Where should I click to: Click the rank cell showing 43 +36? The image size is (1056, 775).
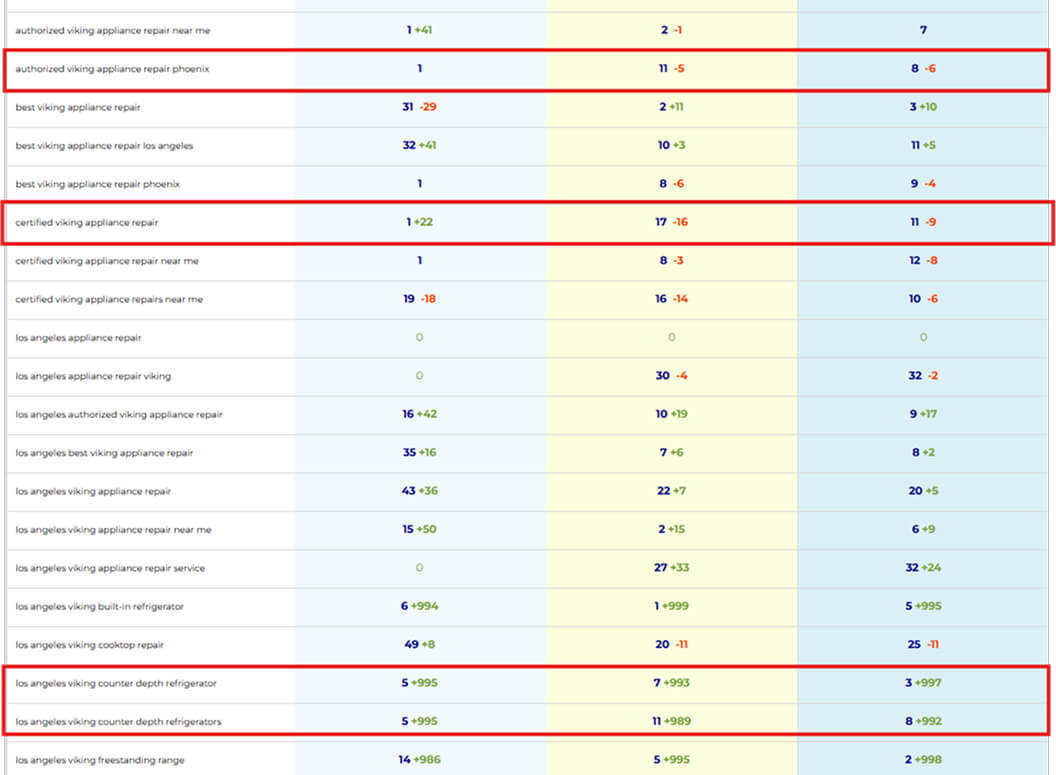click(419, 491)
